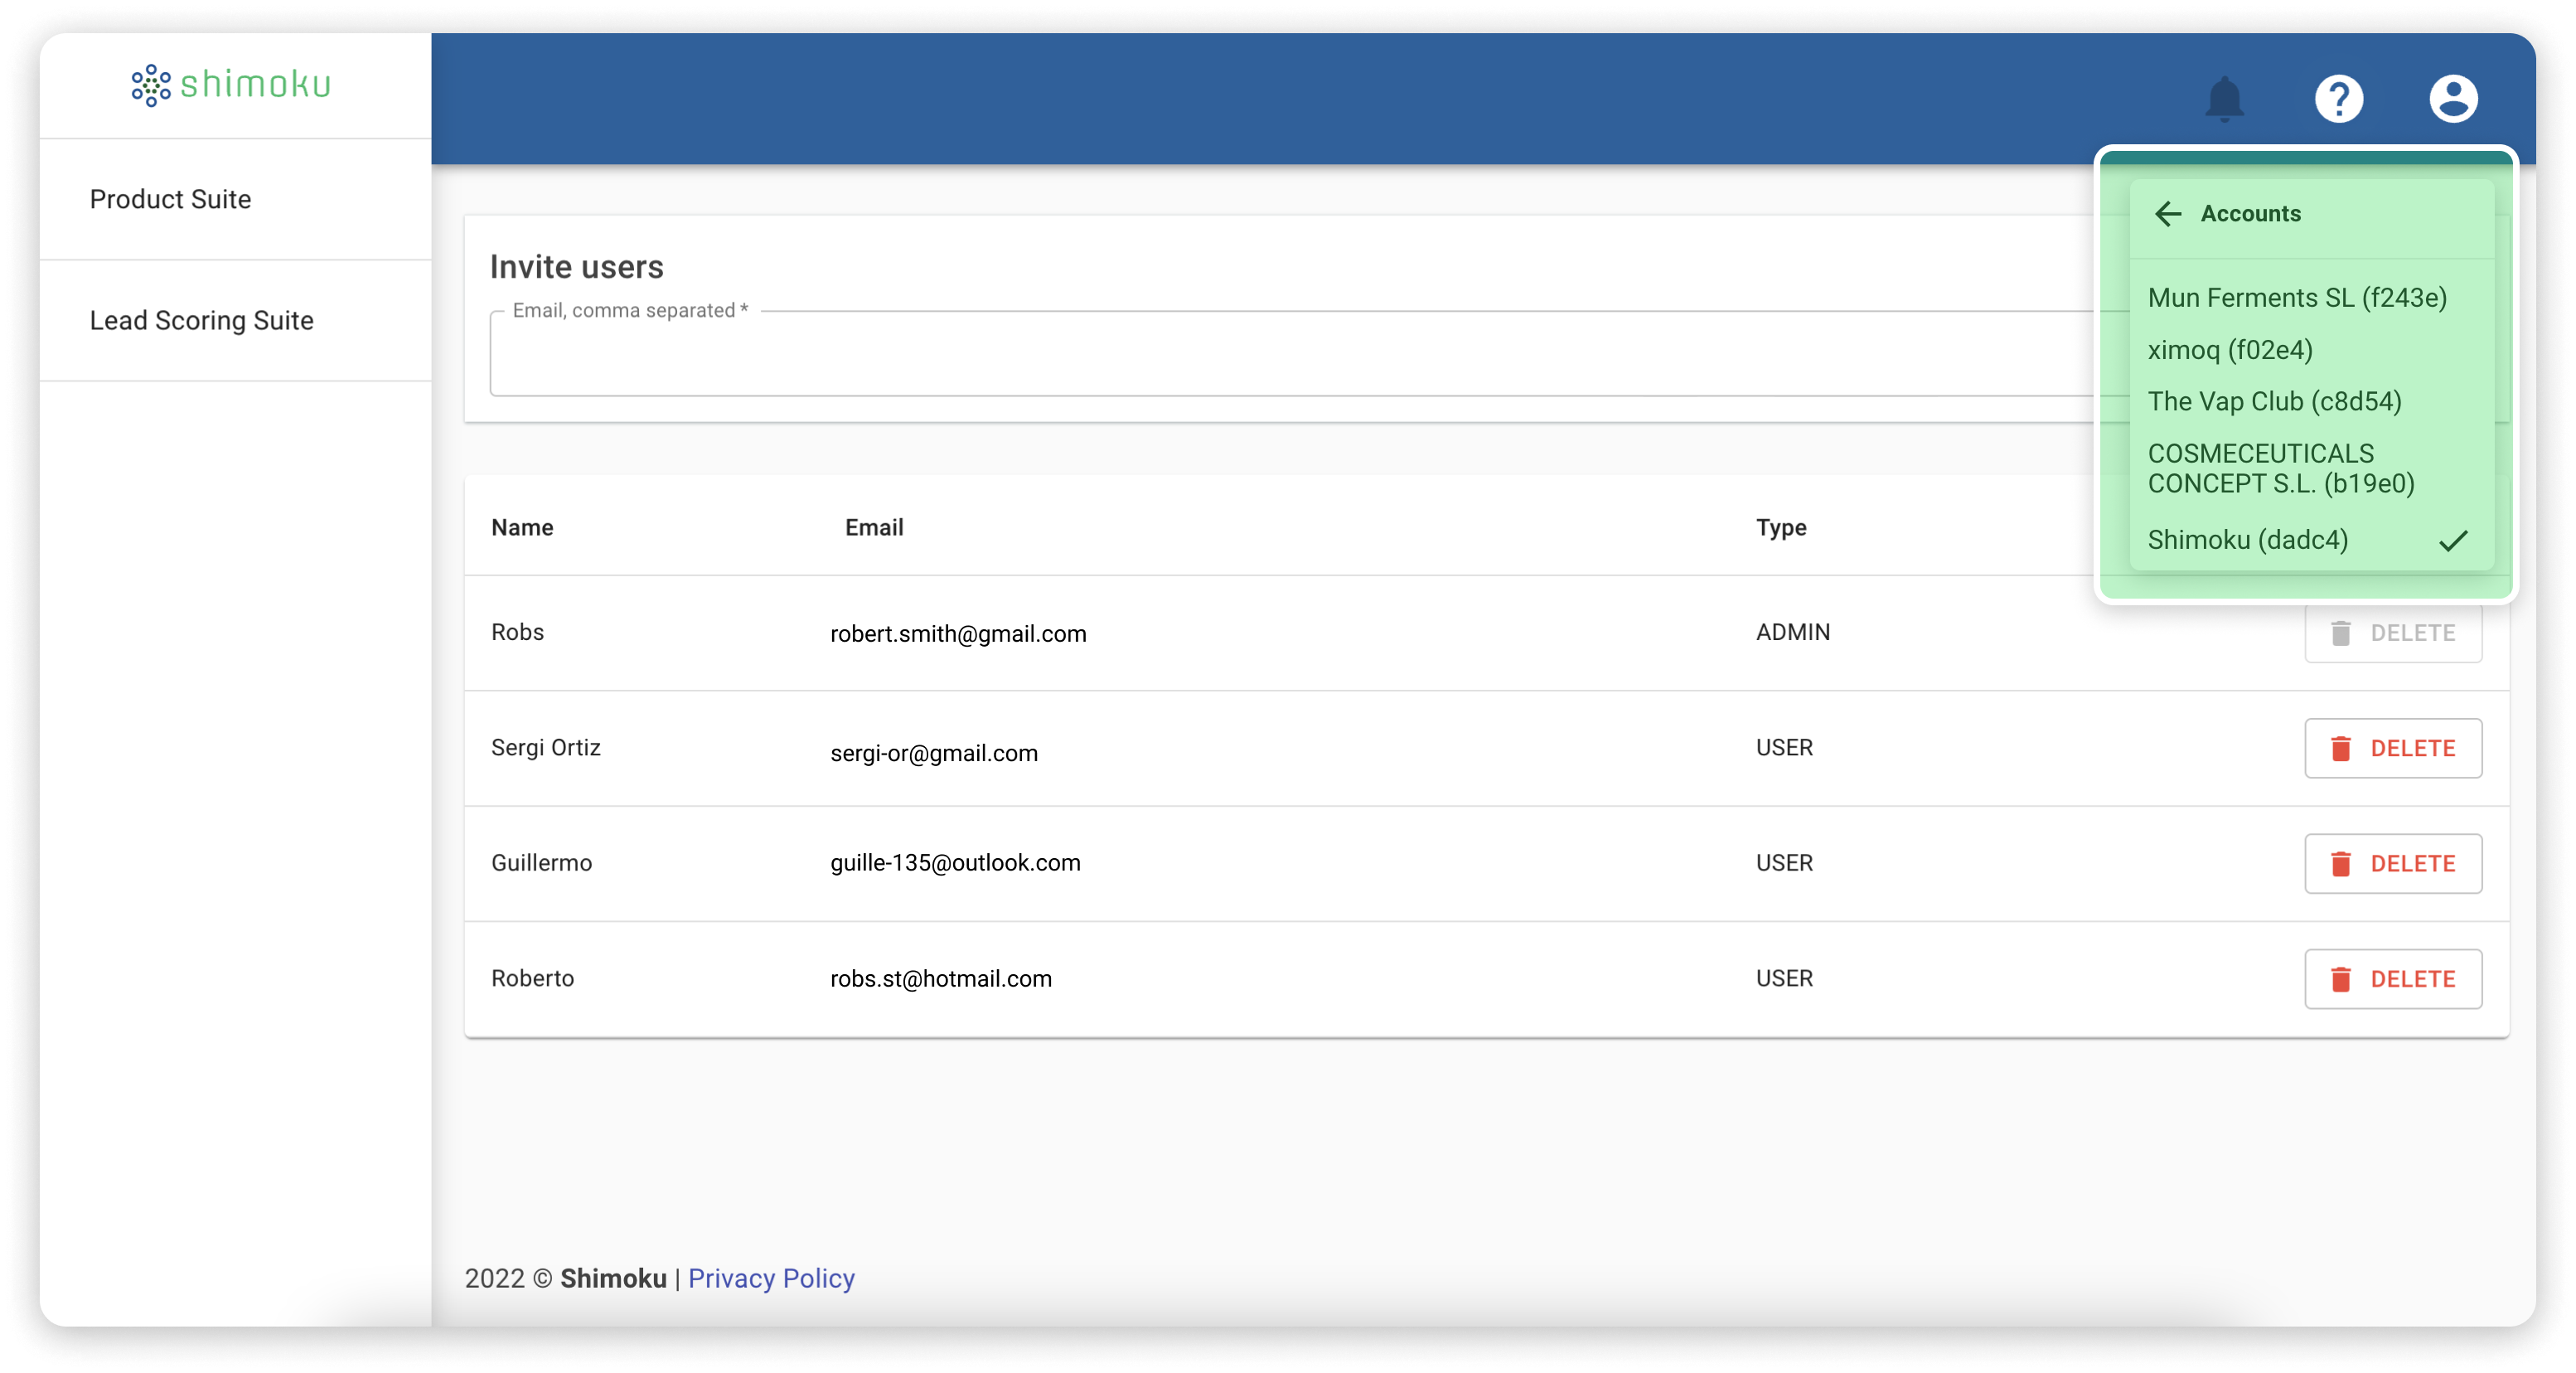Open Product Suite in the sidebar

point(236,199)
